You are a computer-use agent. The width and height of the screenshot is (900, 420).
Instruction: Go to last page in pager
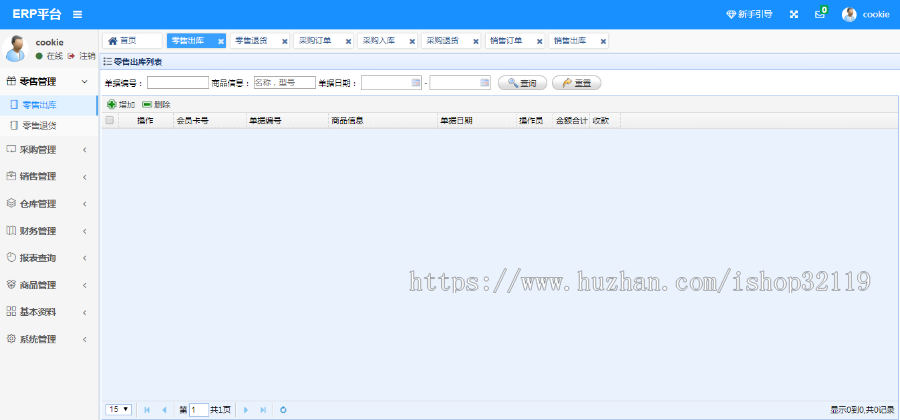(x=263, y=410)
